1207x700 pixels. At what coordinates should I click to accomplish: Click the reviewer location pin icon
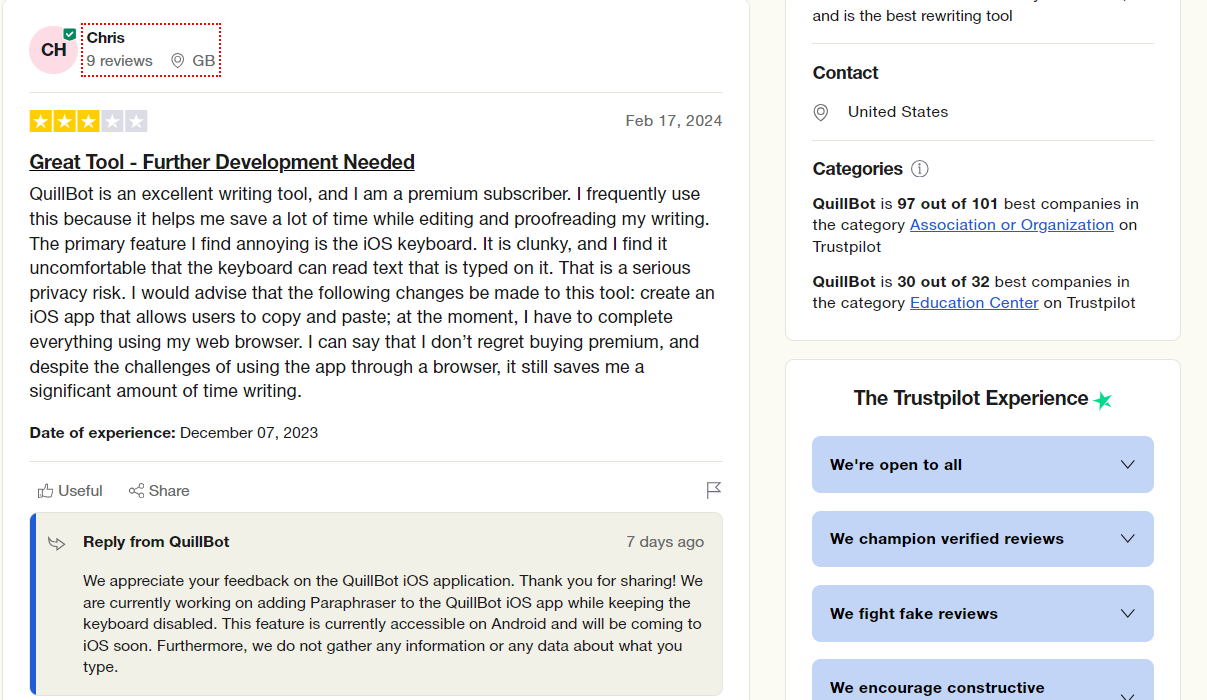pos(178,61)
